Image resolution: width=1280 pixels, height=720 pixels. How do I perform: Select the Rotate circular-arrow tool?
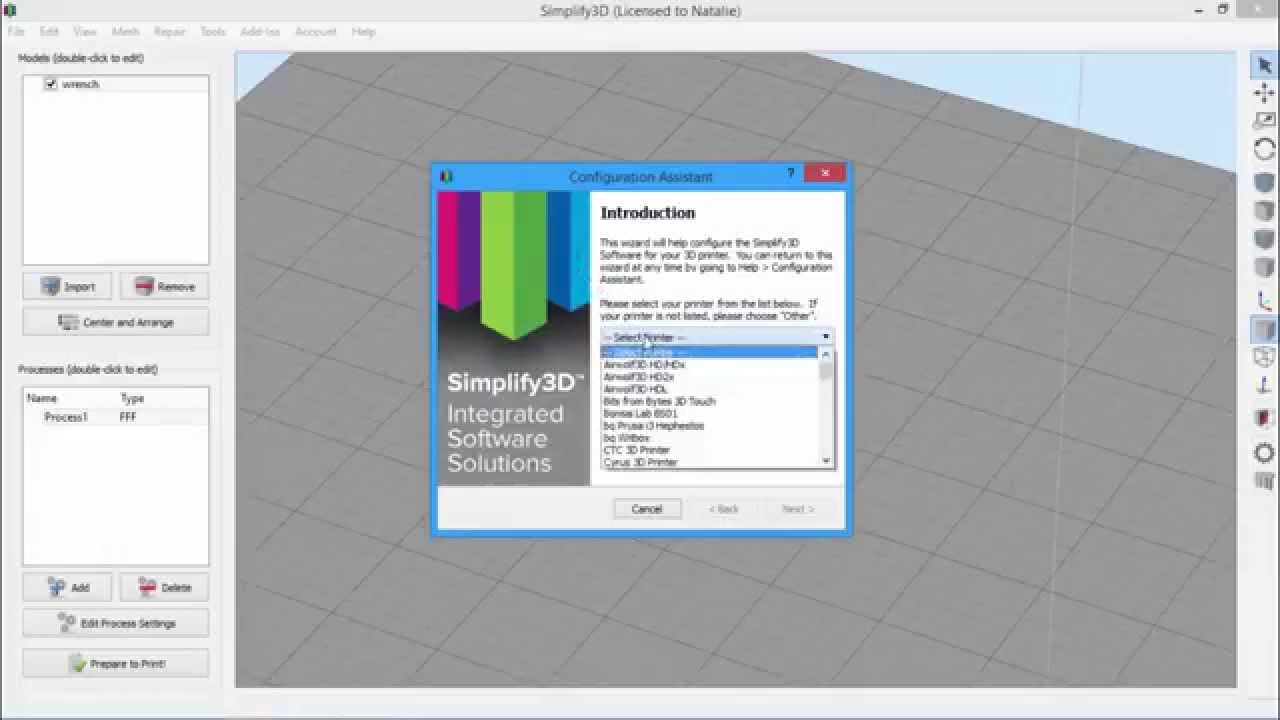tap(1264, 149)
